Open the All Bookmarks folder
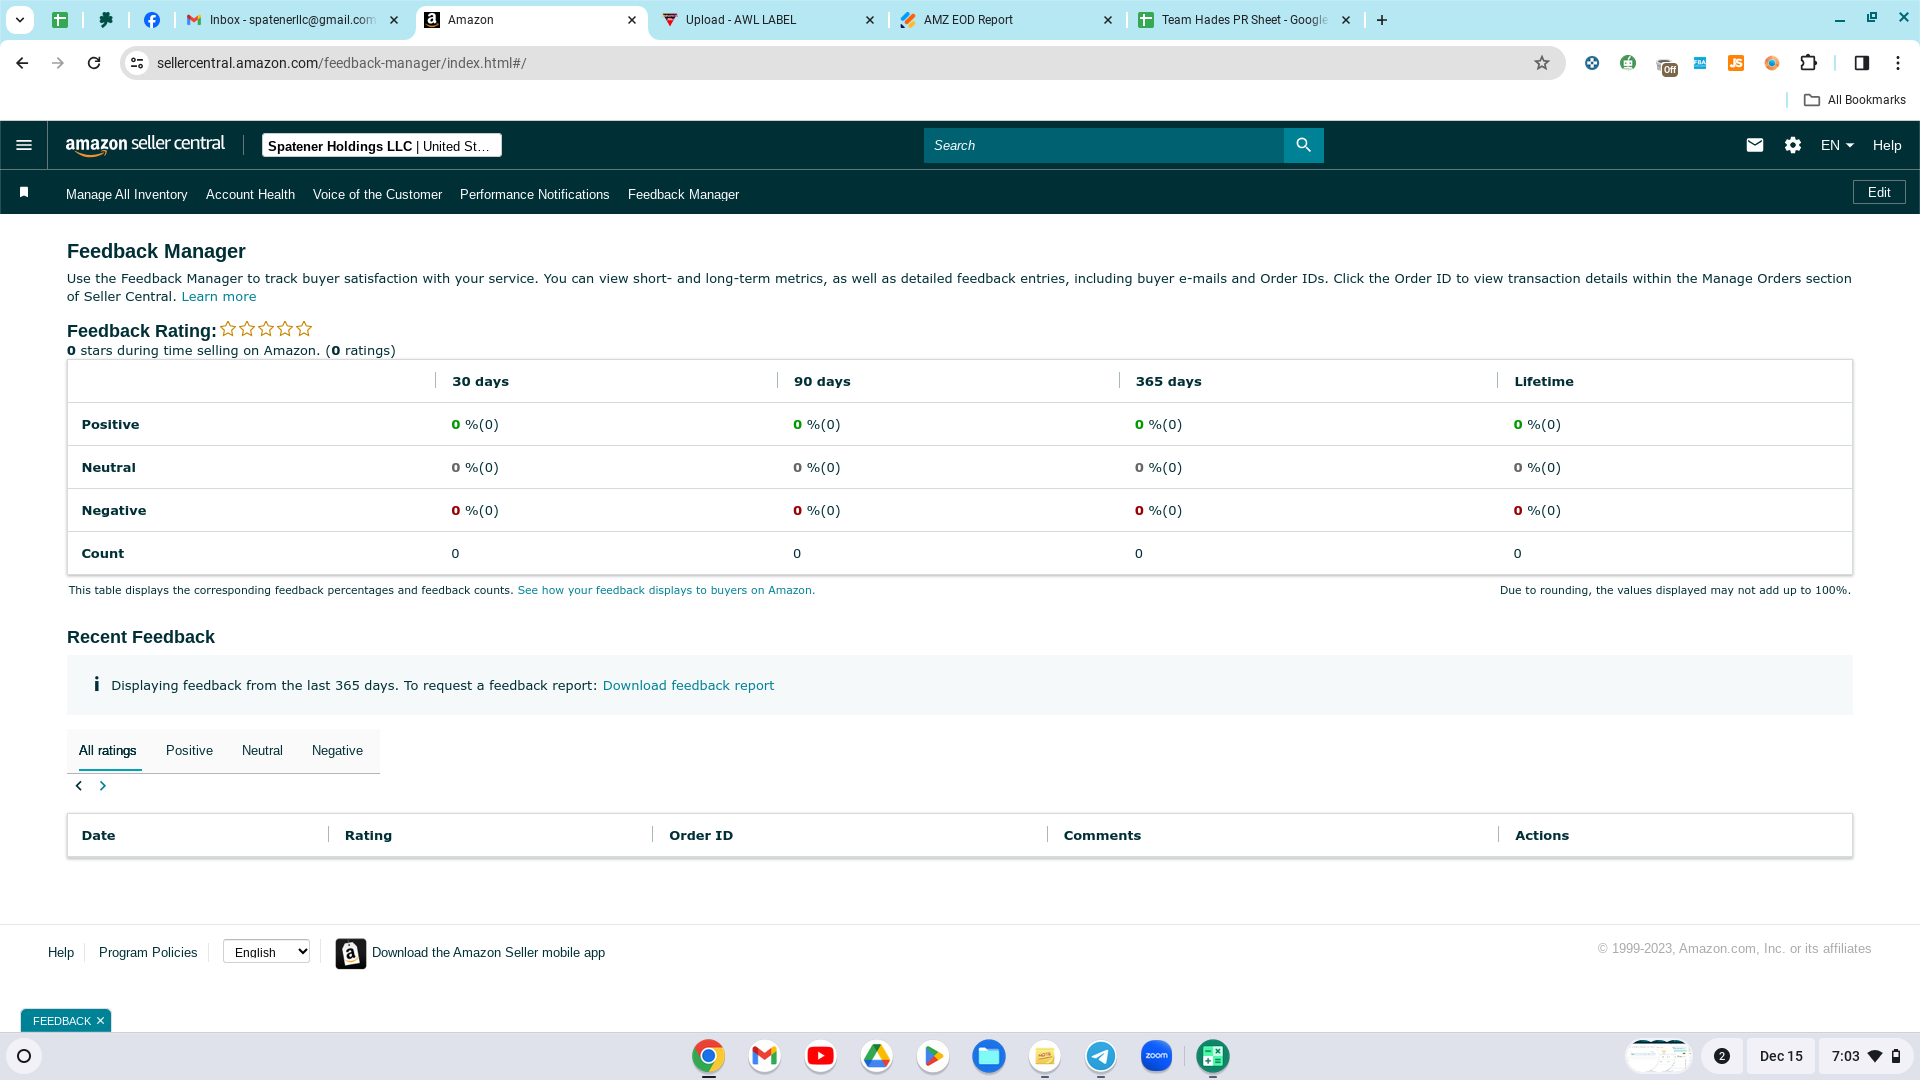This screenshot has width=1920, height=1080. [x=1854, y=100]
